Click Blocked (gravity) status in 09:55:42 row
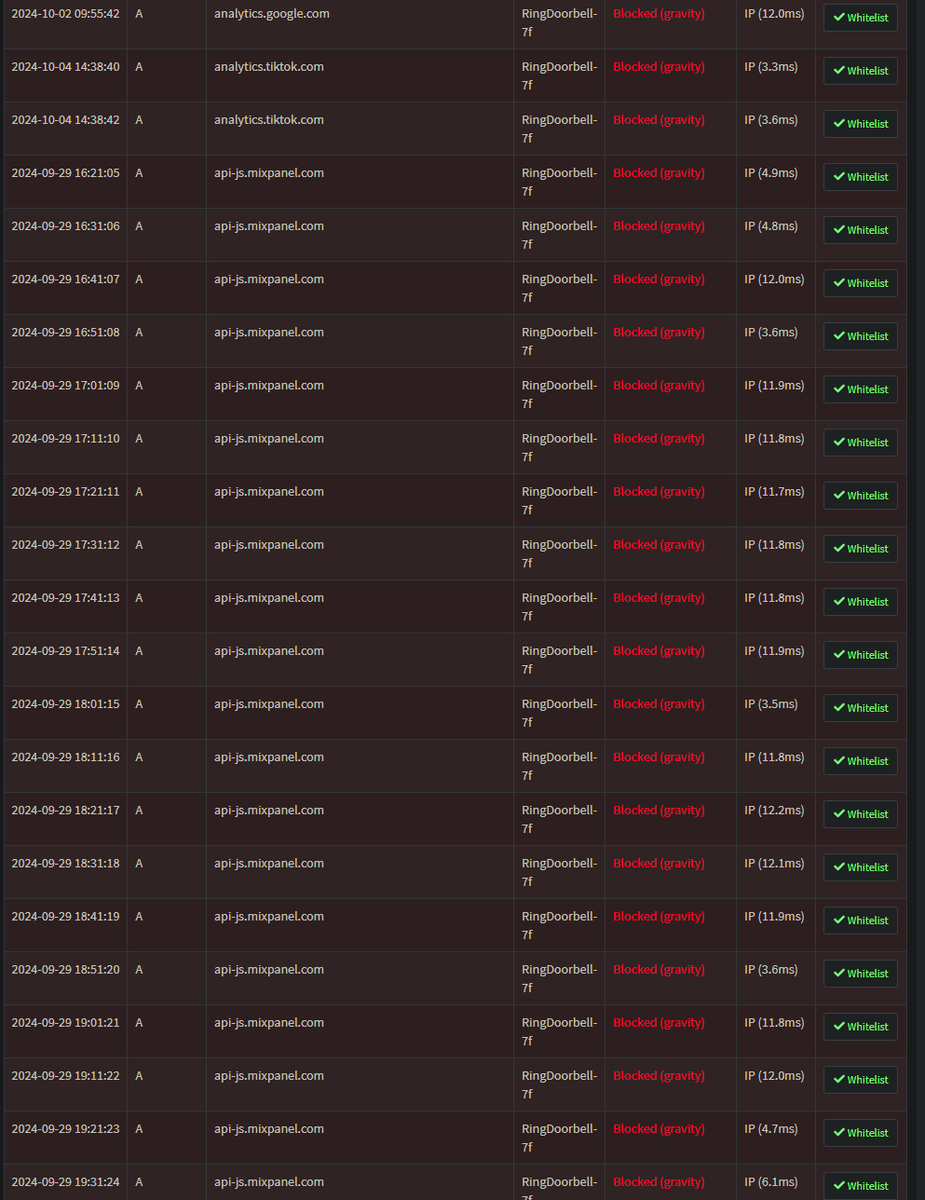 (x=659, y=14)
